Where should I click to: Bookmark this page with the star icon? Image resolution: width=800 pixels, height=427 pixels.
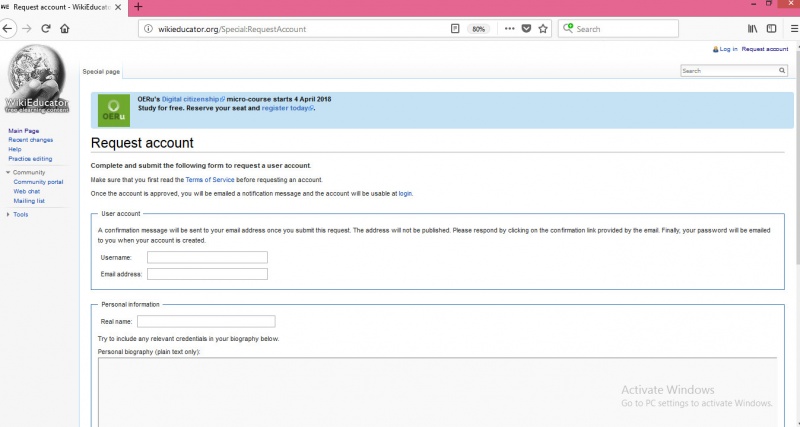click(543, 29)
